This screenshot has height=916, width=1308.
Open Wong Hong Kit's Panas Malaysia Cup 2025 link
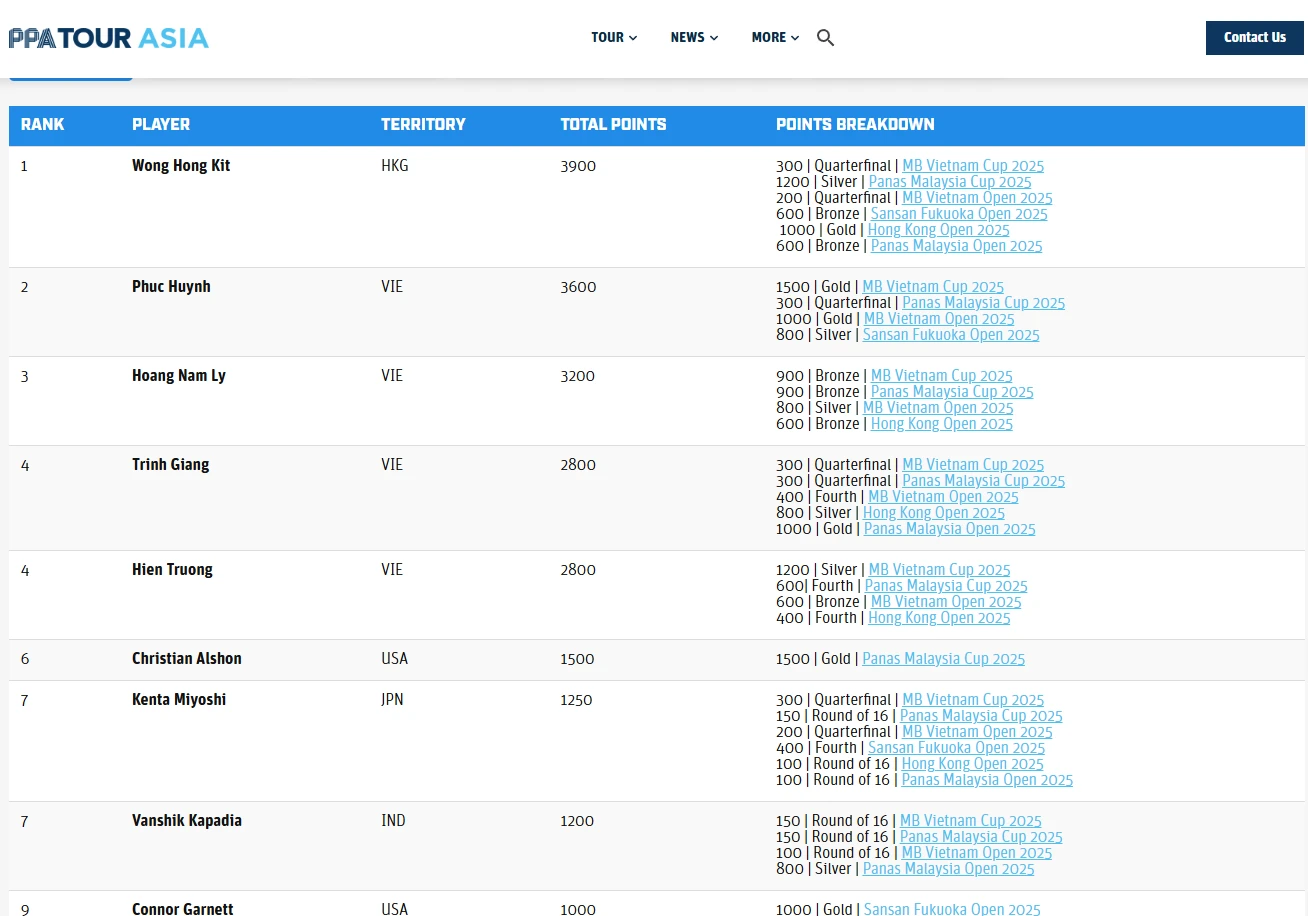click(x=949, y=182)
